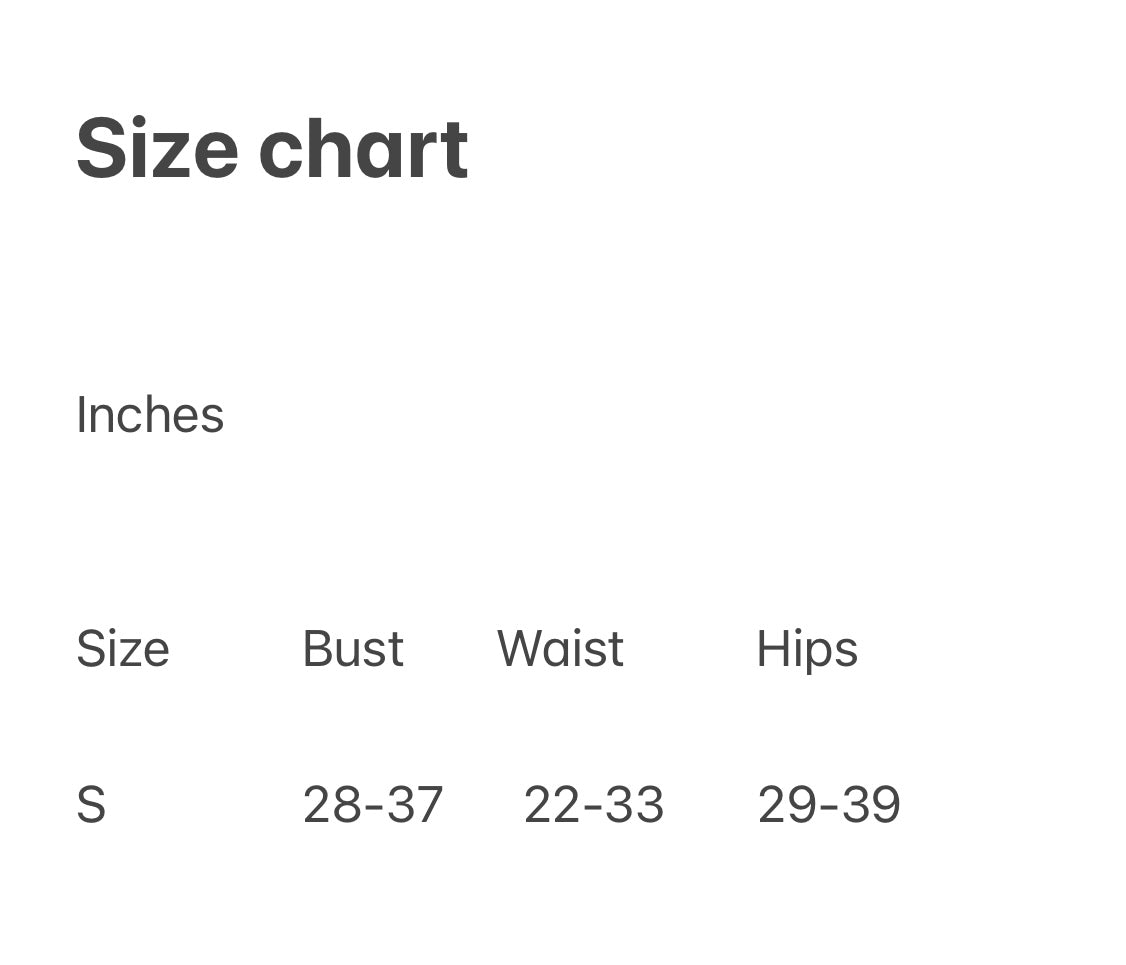The width and height of the screenshot is (1126, 965).
Task: Click the bust measurement "28-37"
Action: 372,805
